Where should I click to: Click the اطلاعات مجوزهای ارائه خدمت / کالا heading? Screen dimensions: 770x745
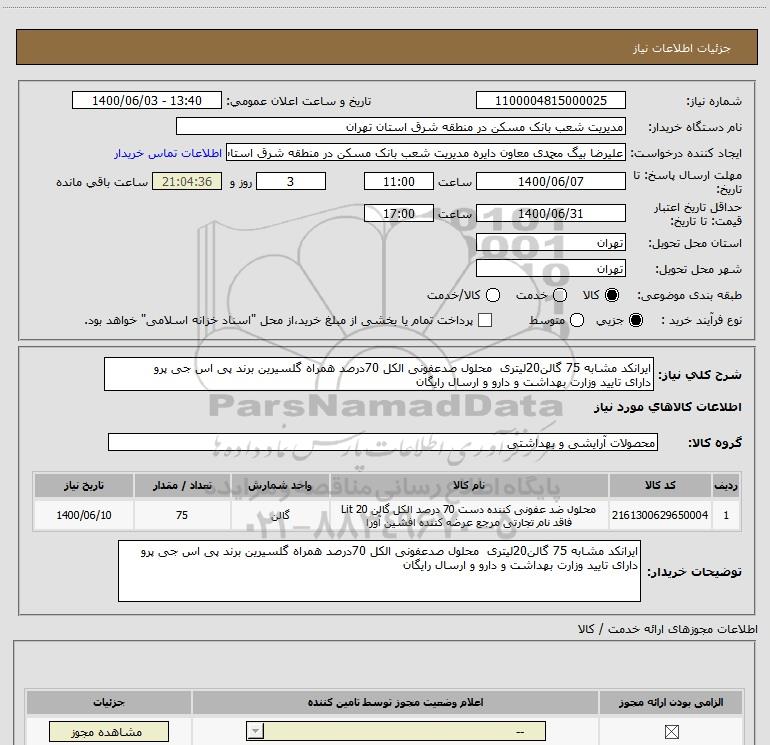click(667, 629)
